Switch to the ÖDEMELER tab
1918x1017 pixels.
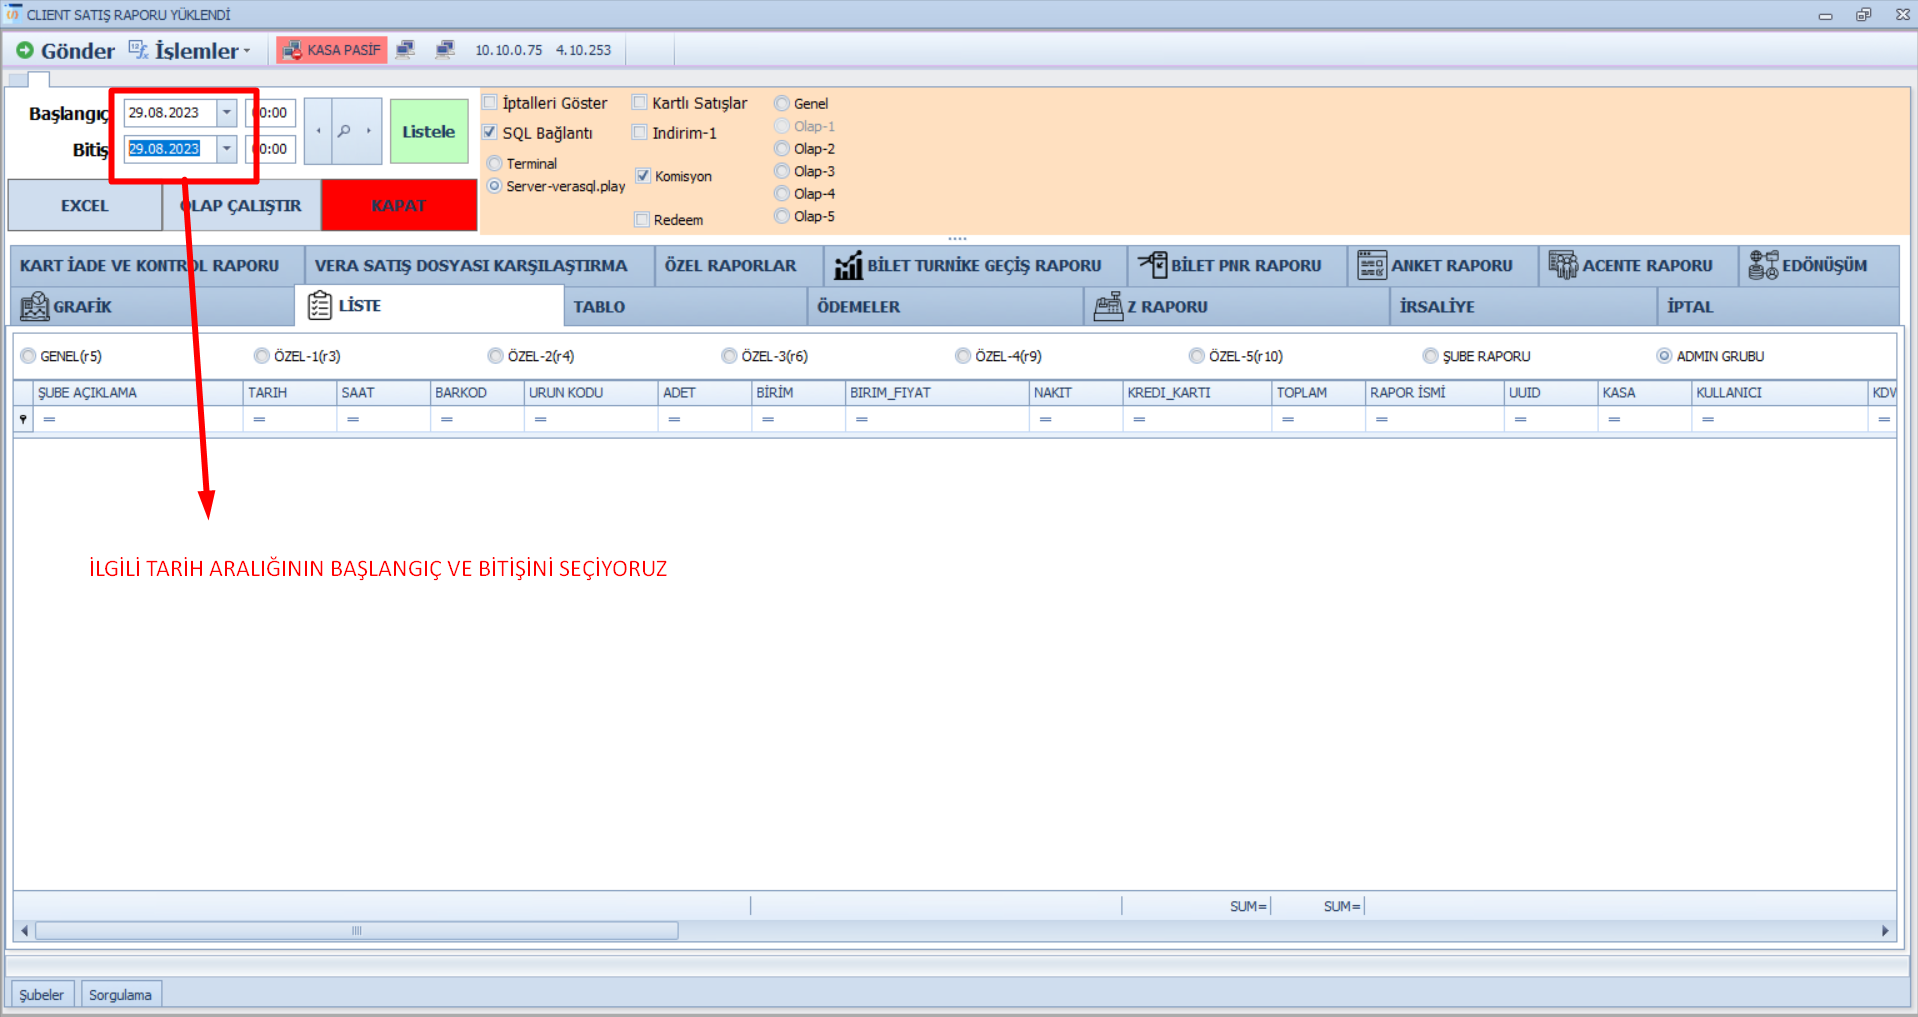click(858, 307)
